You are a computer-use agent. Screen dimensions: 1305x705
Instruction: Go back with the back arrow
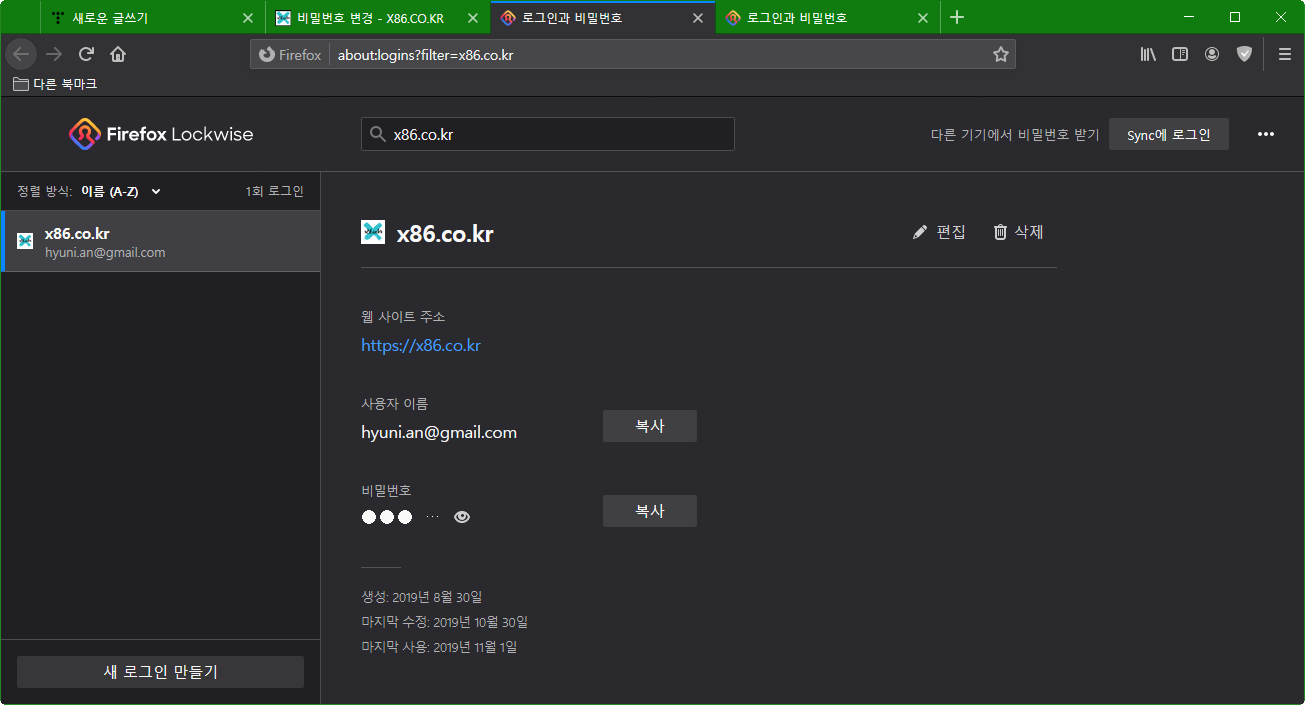pyautogui.click(x=22, y=54)
